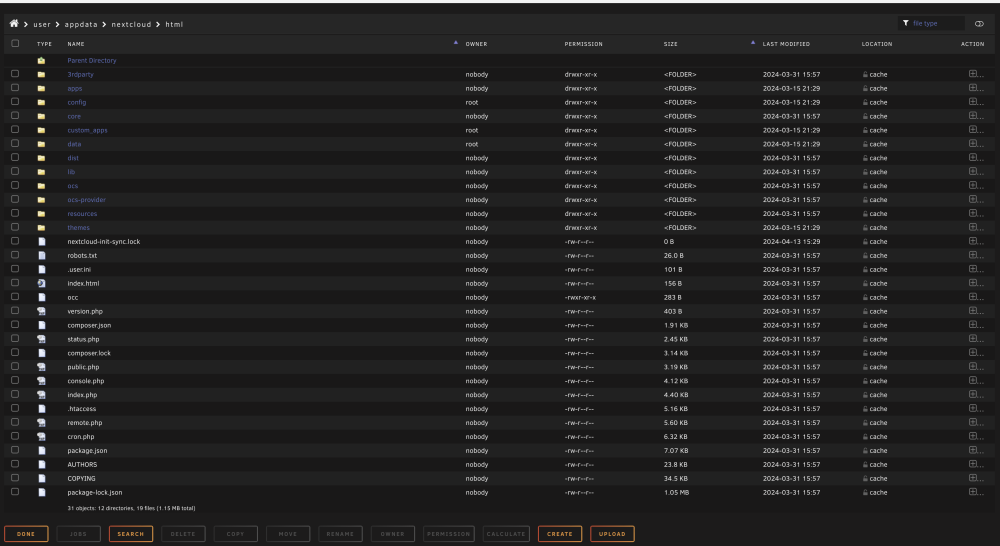The image size is (1000, 546).
Task: Open the Parent Directory link
Action: 92,61
